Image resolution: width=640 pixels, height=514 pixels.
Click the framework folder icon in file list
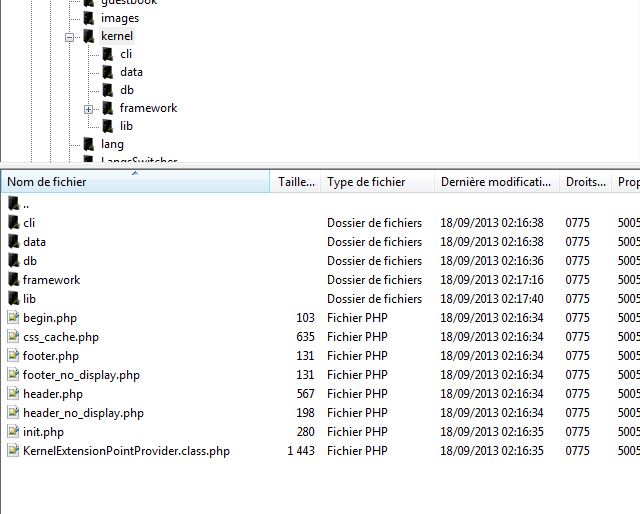pos(13,280)
